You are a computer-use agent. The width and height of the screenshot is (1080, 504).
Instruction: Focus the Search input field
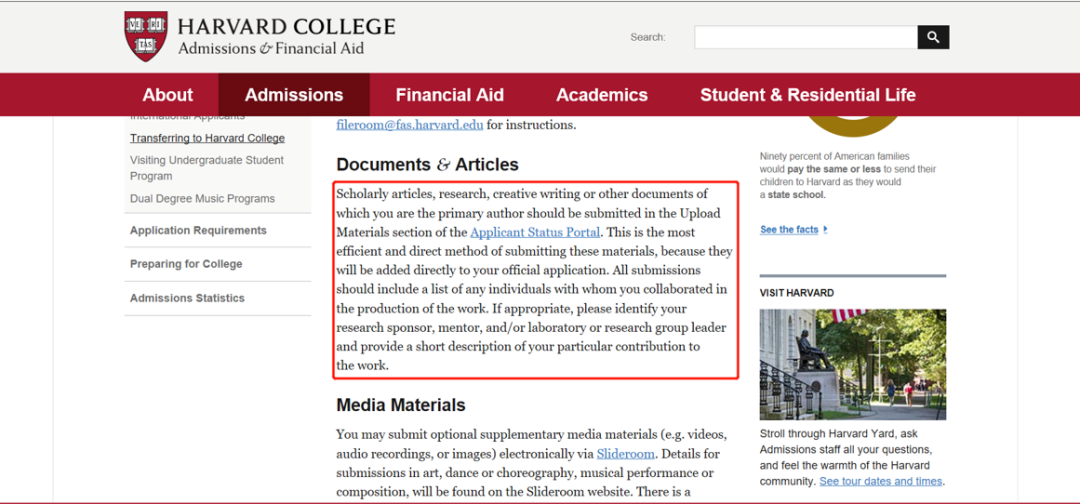[x=806, y=37]
